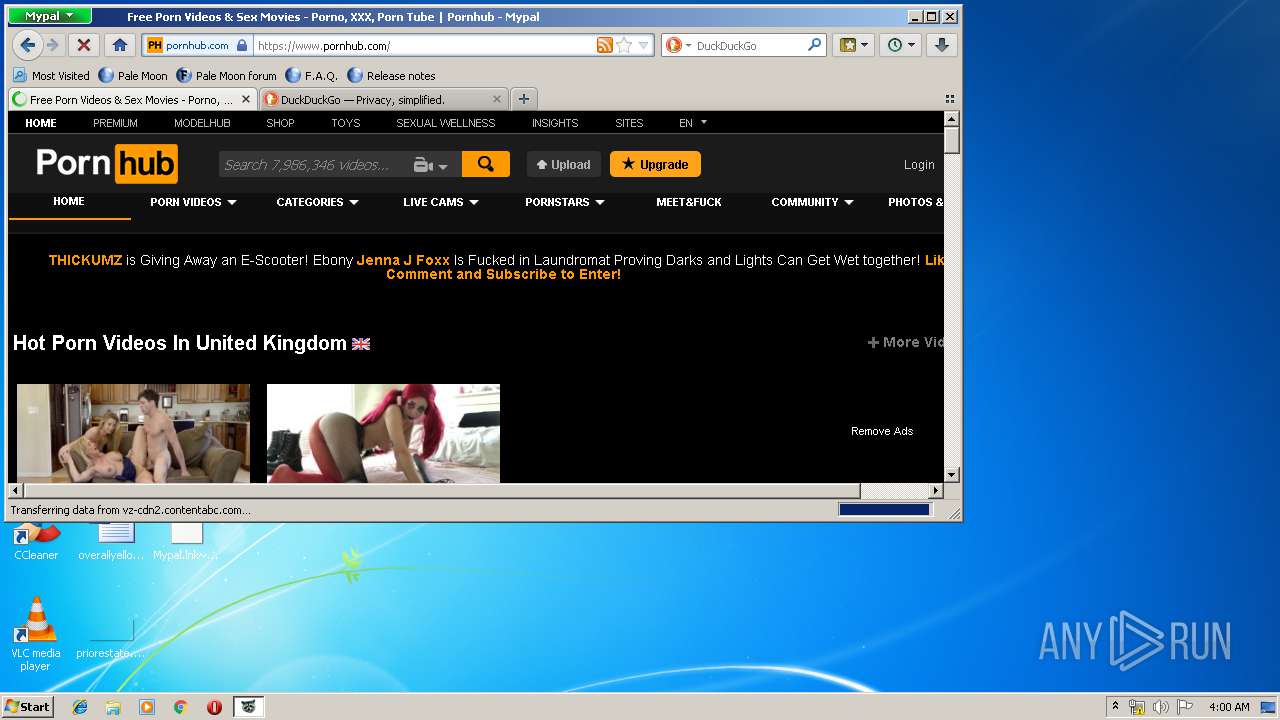Image resolution: width=1280 pixels, height=720 pixels.
Task: Open the DuckDuckGo search engine selector
Action: 678,45
